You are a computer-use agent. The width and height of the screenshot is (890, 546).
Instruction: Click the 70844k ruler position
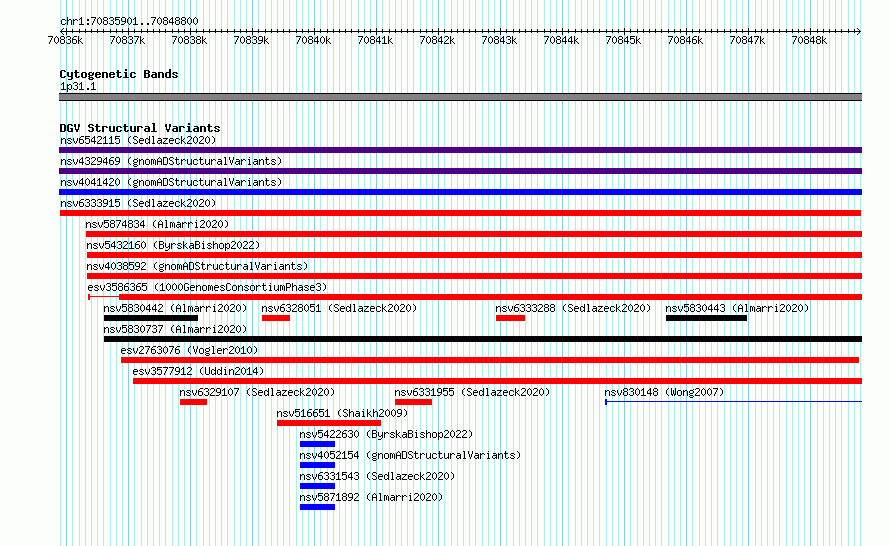tap(561, 40)
